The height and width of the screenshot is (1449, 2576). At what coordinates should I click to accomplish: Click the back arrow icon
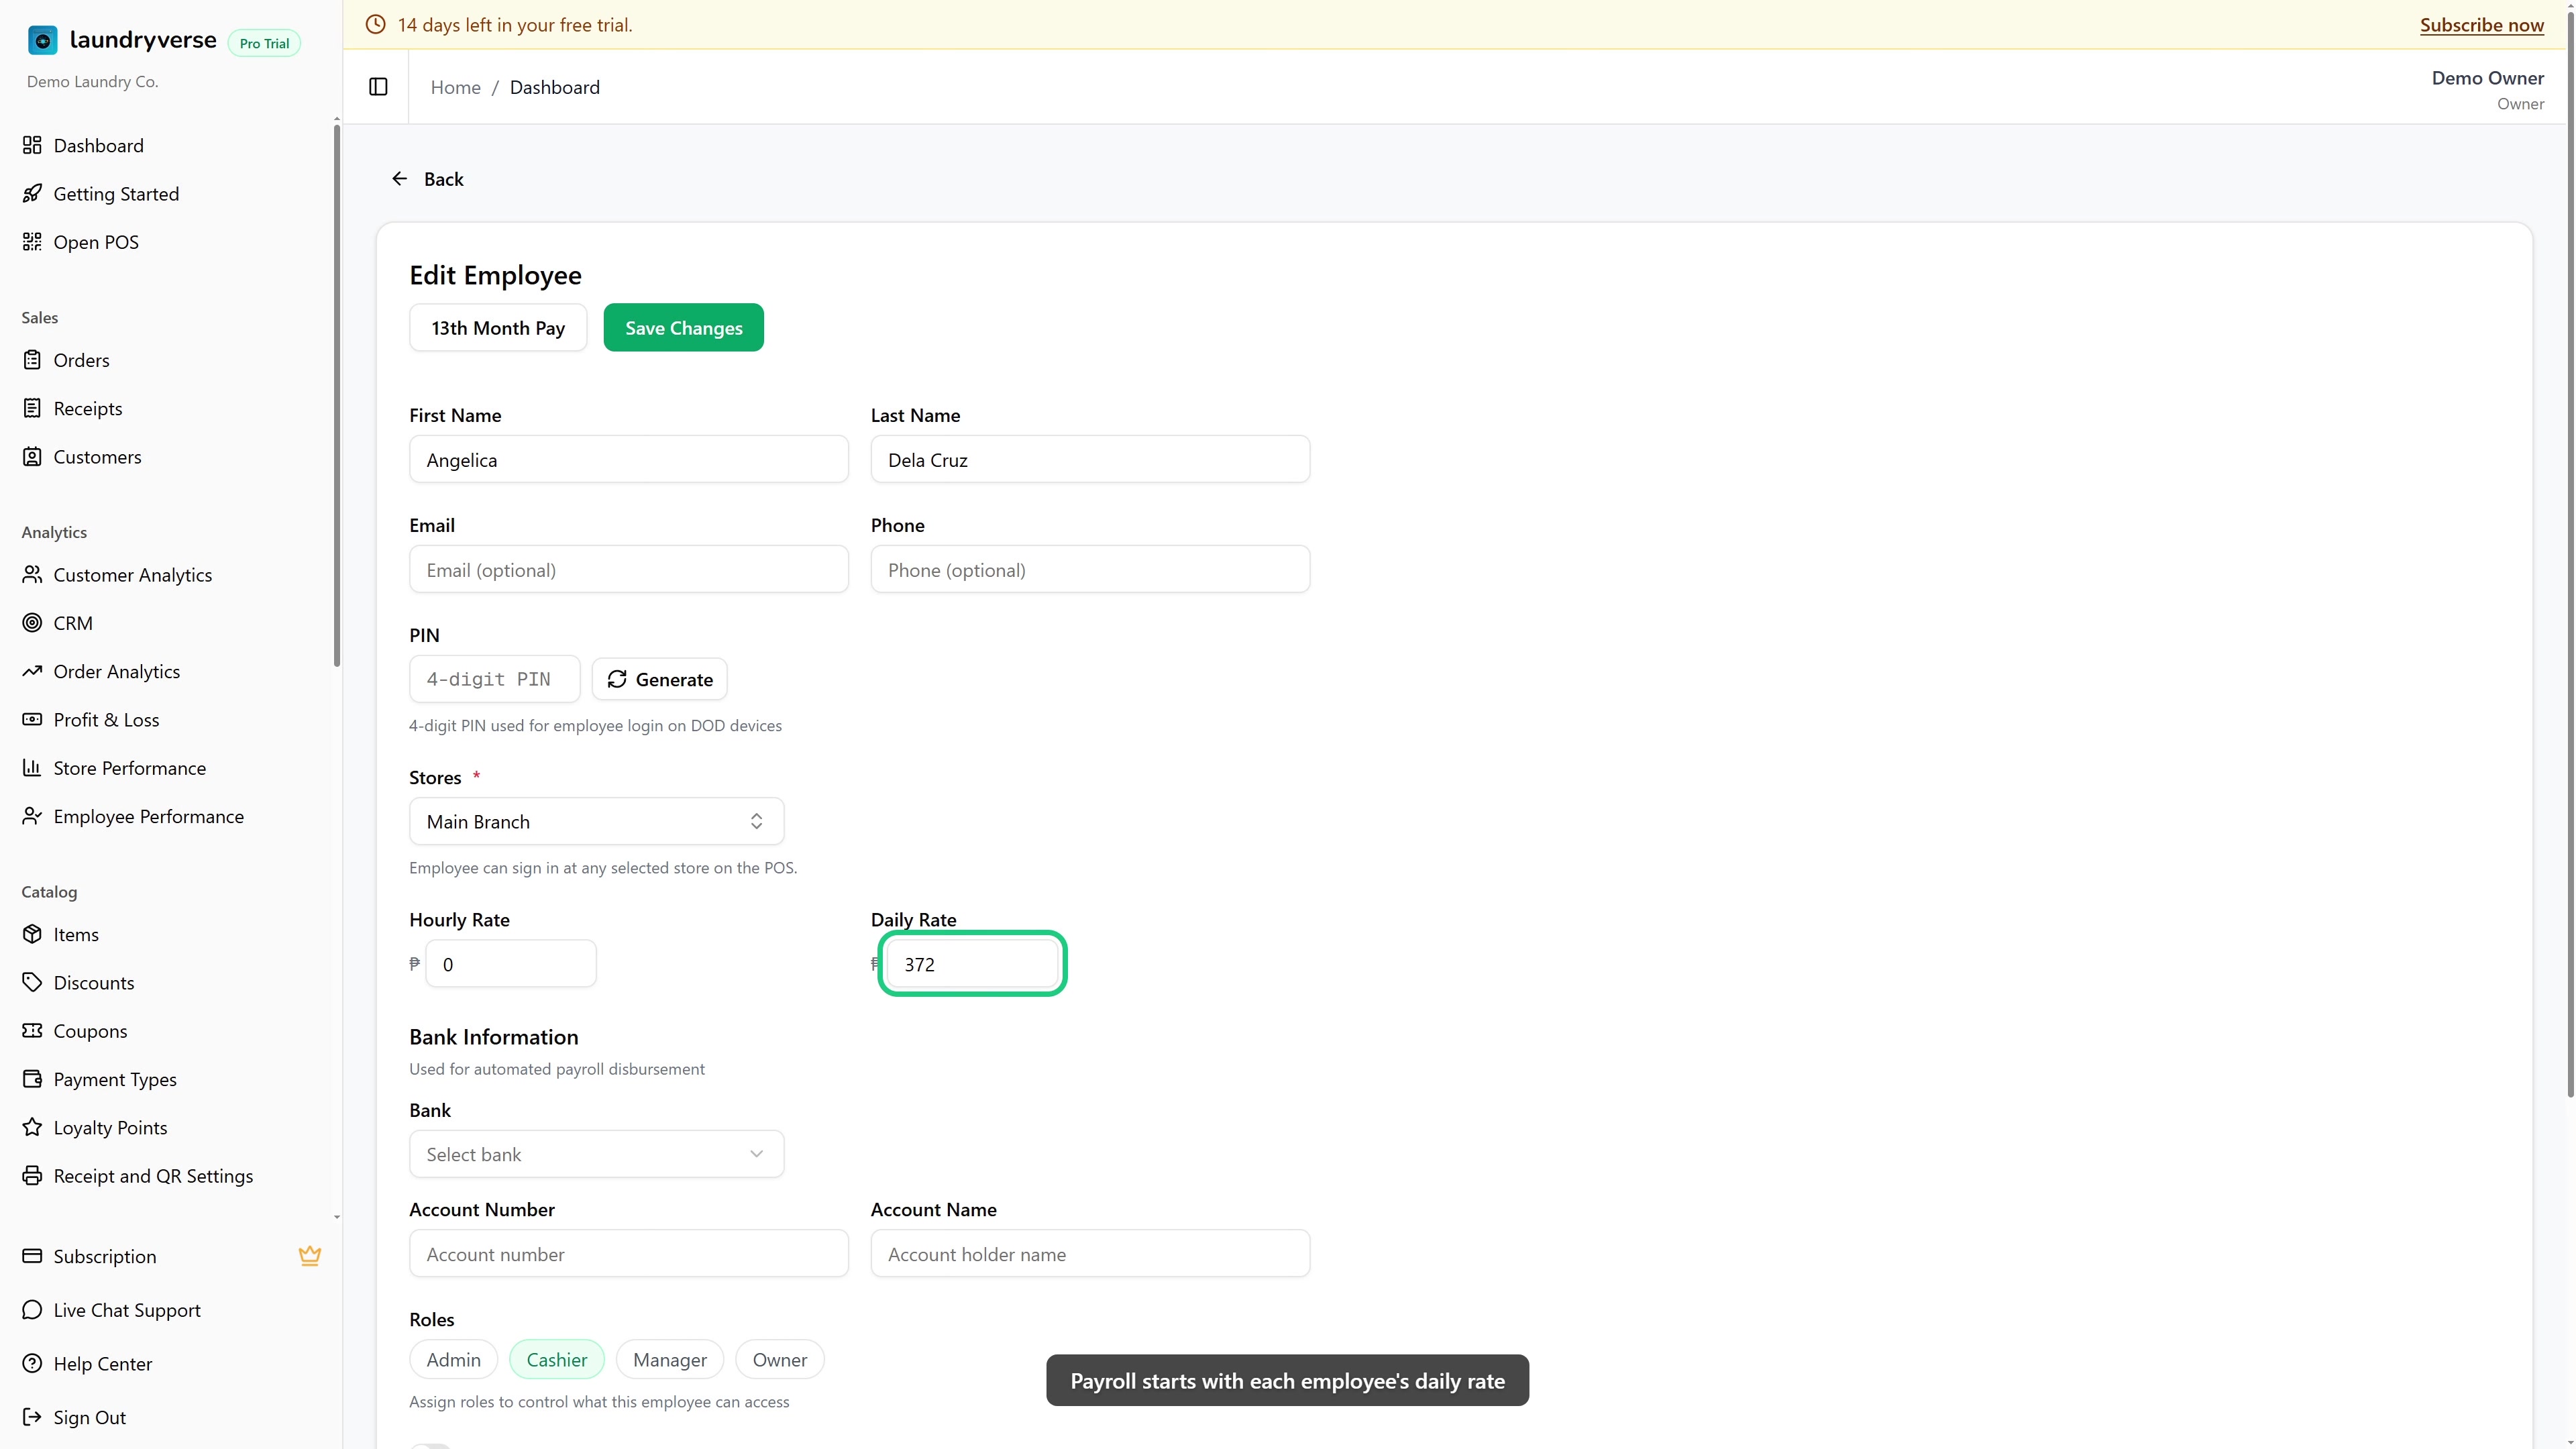pos(399,179)
